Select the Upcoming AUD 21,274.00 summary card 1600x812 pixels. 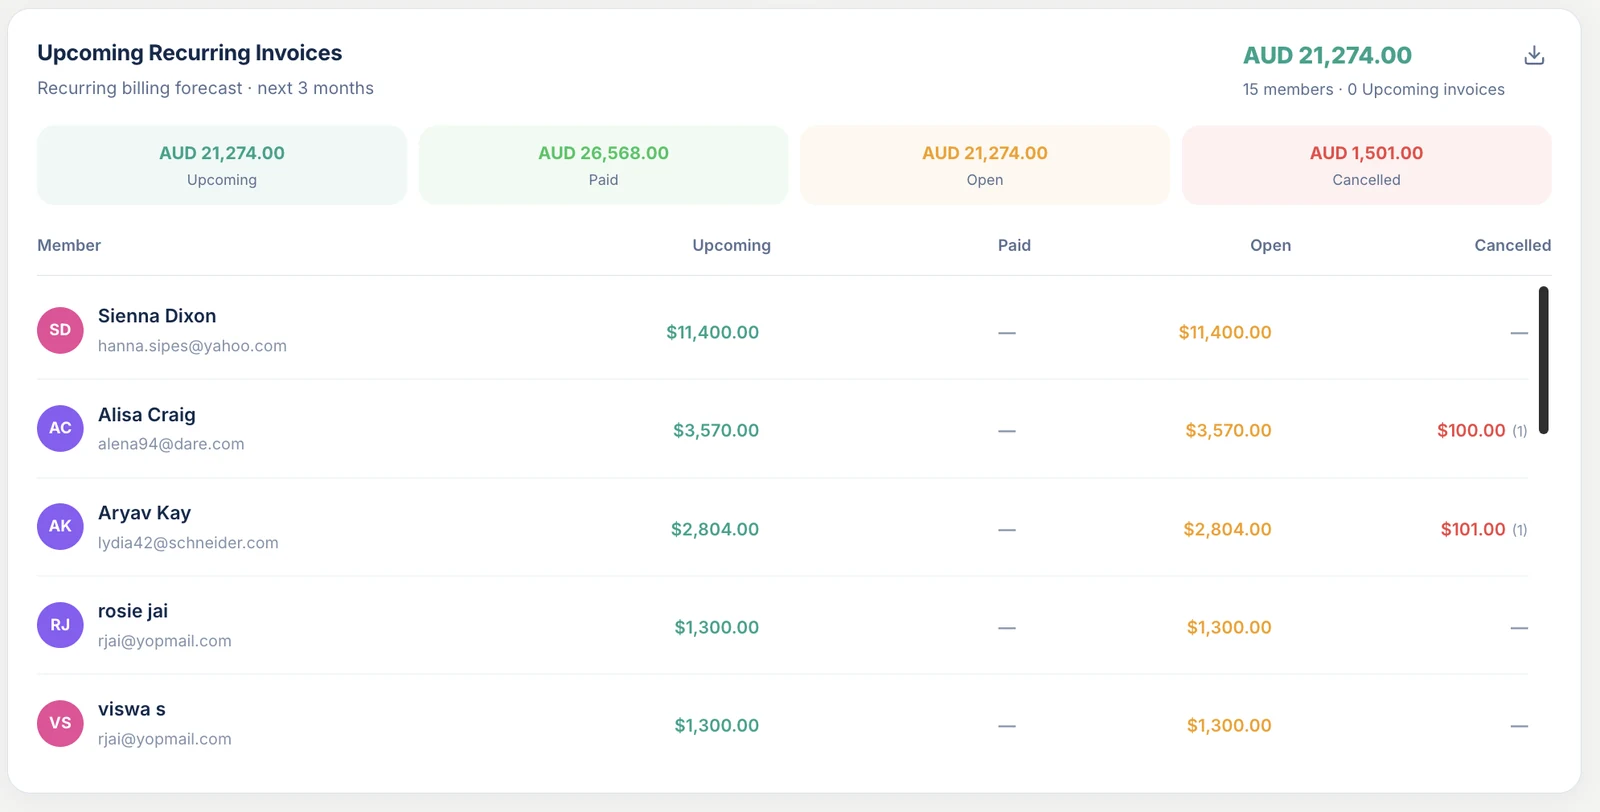tap(222, 165)
